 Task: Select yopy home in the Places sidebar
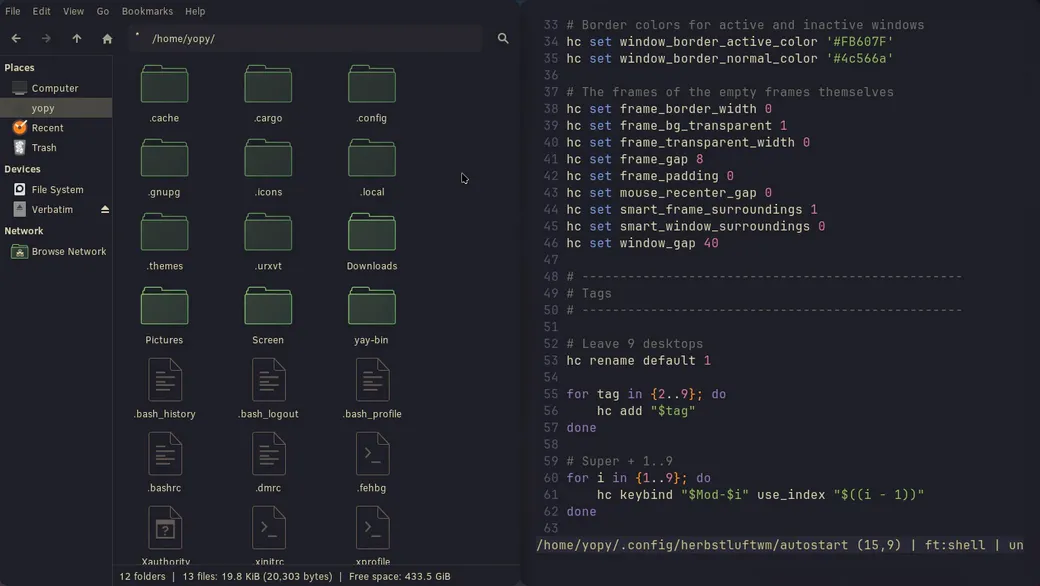(56, 108)
